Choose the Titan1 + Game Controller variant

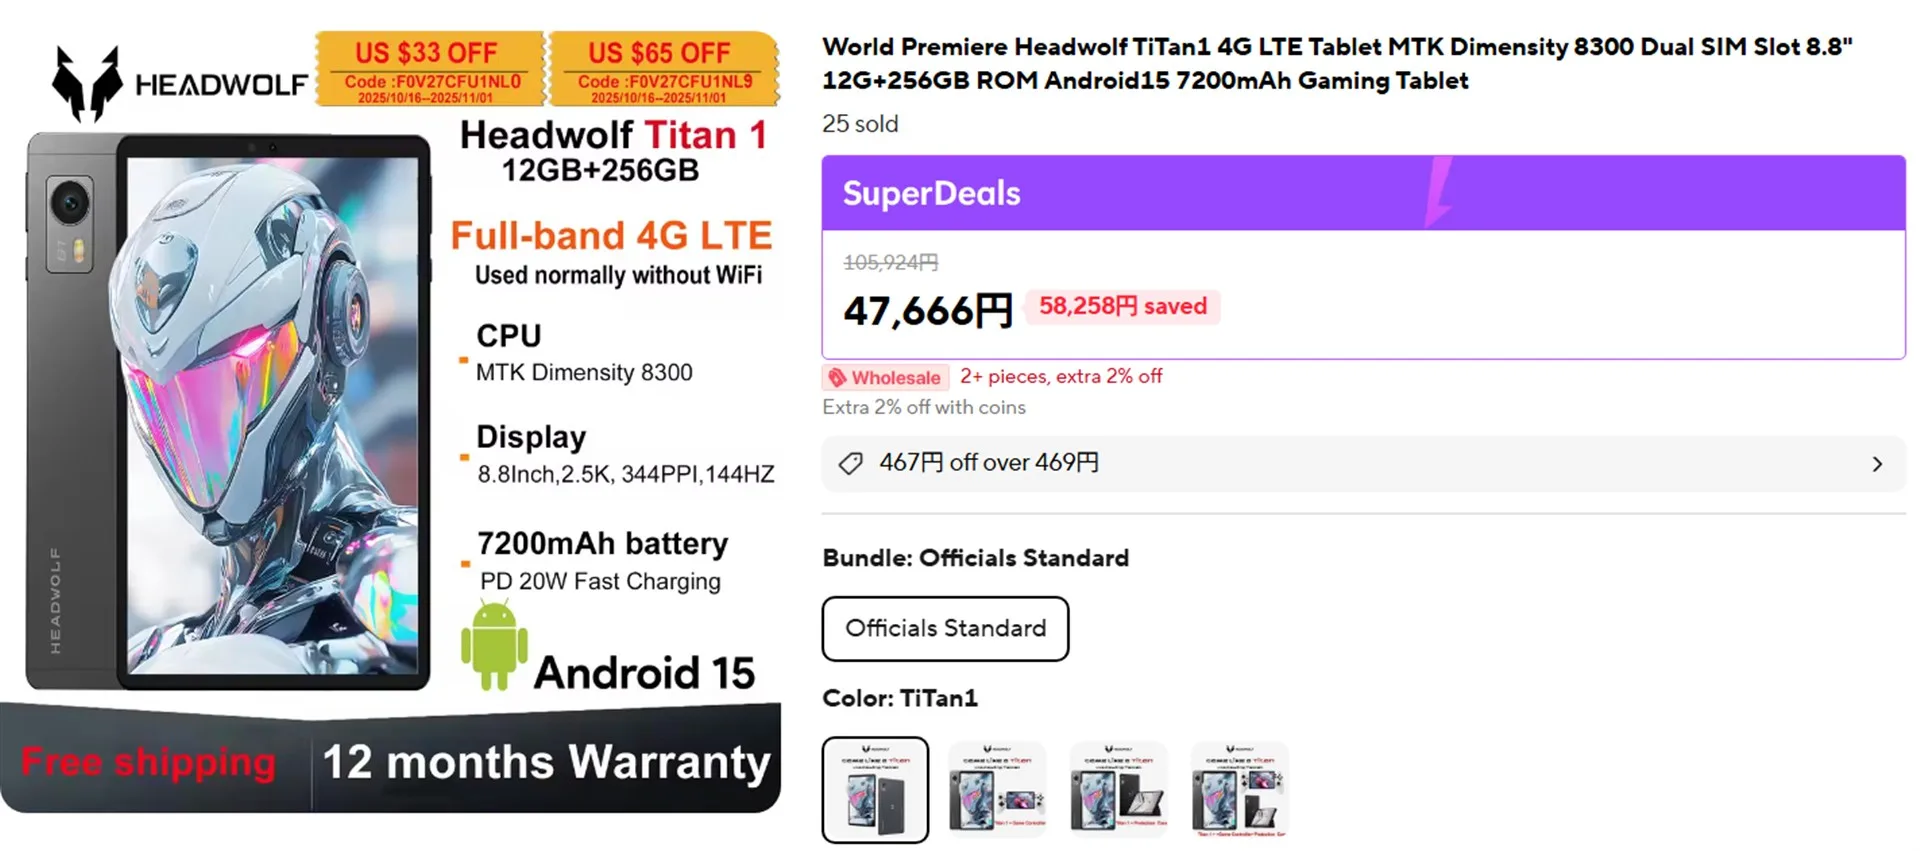[997, 790]
